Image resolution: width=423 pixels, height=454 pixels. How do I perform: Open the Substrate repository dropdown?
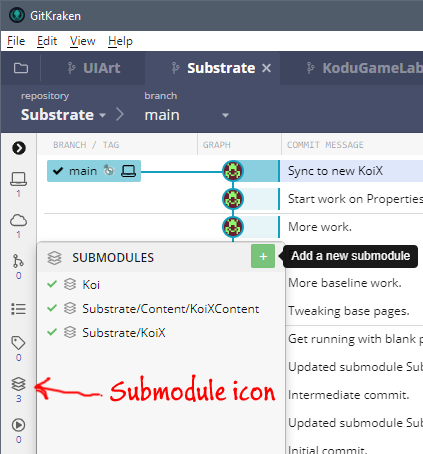click(x=63, y=115)
